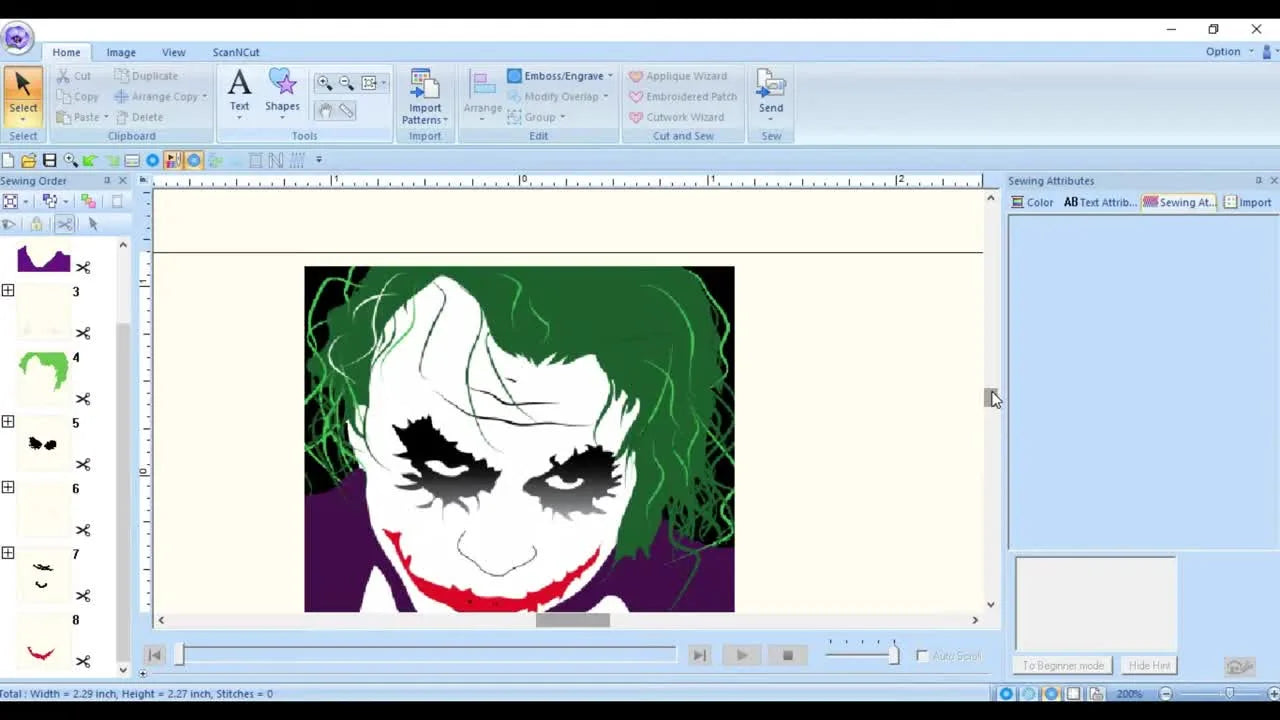Toggle the lock icon in Sewing Order panel
Viewport: 1280px width, 720px height.
pos(37,224)
